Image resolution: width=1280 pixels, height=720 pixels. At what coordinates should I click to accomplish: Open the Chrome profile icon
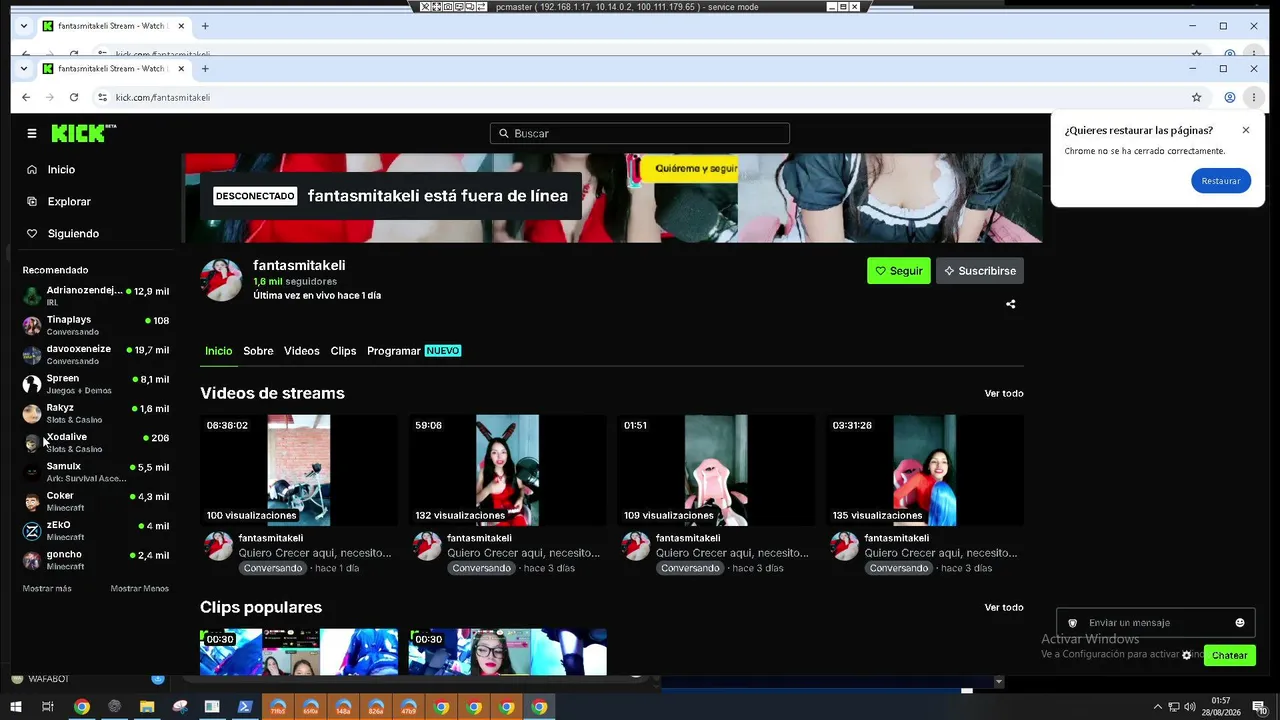pos(1230,97)
